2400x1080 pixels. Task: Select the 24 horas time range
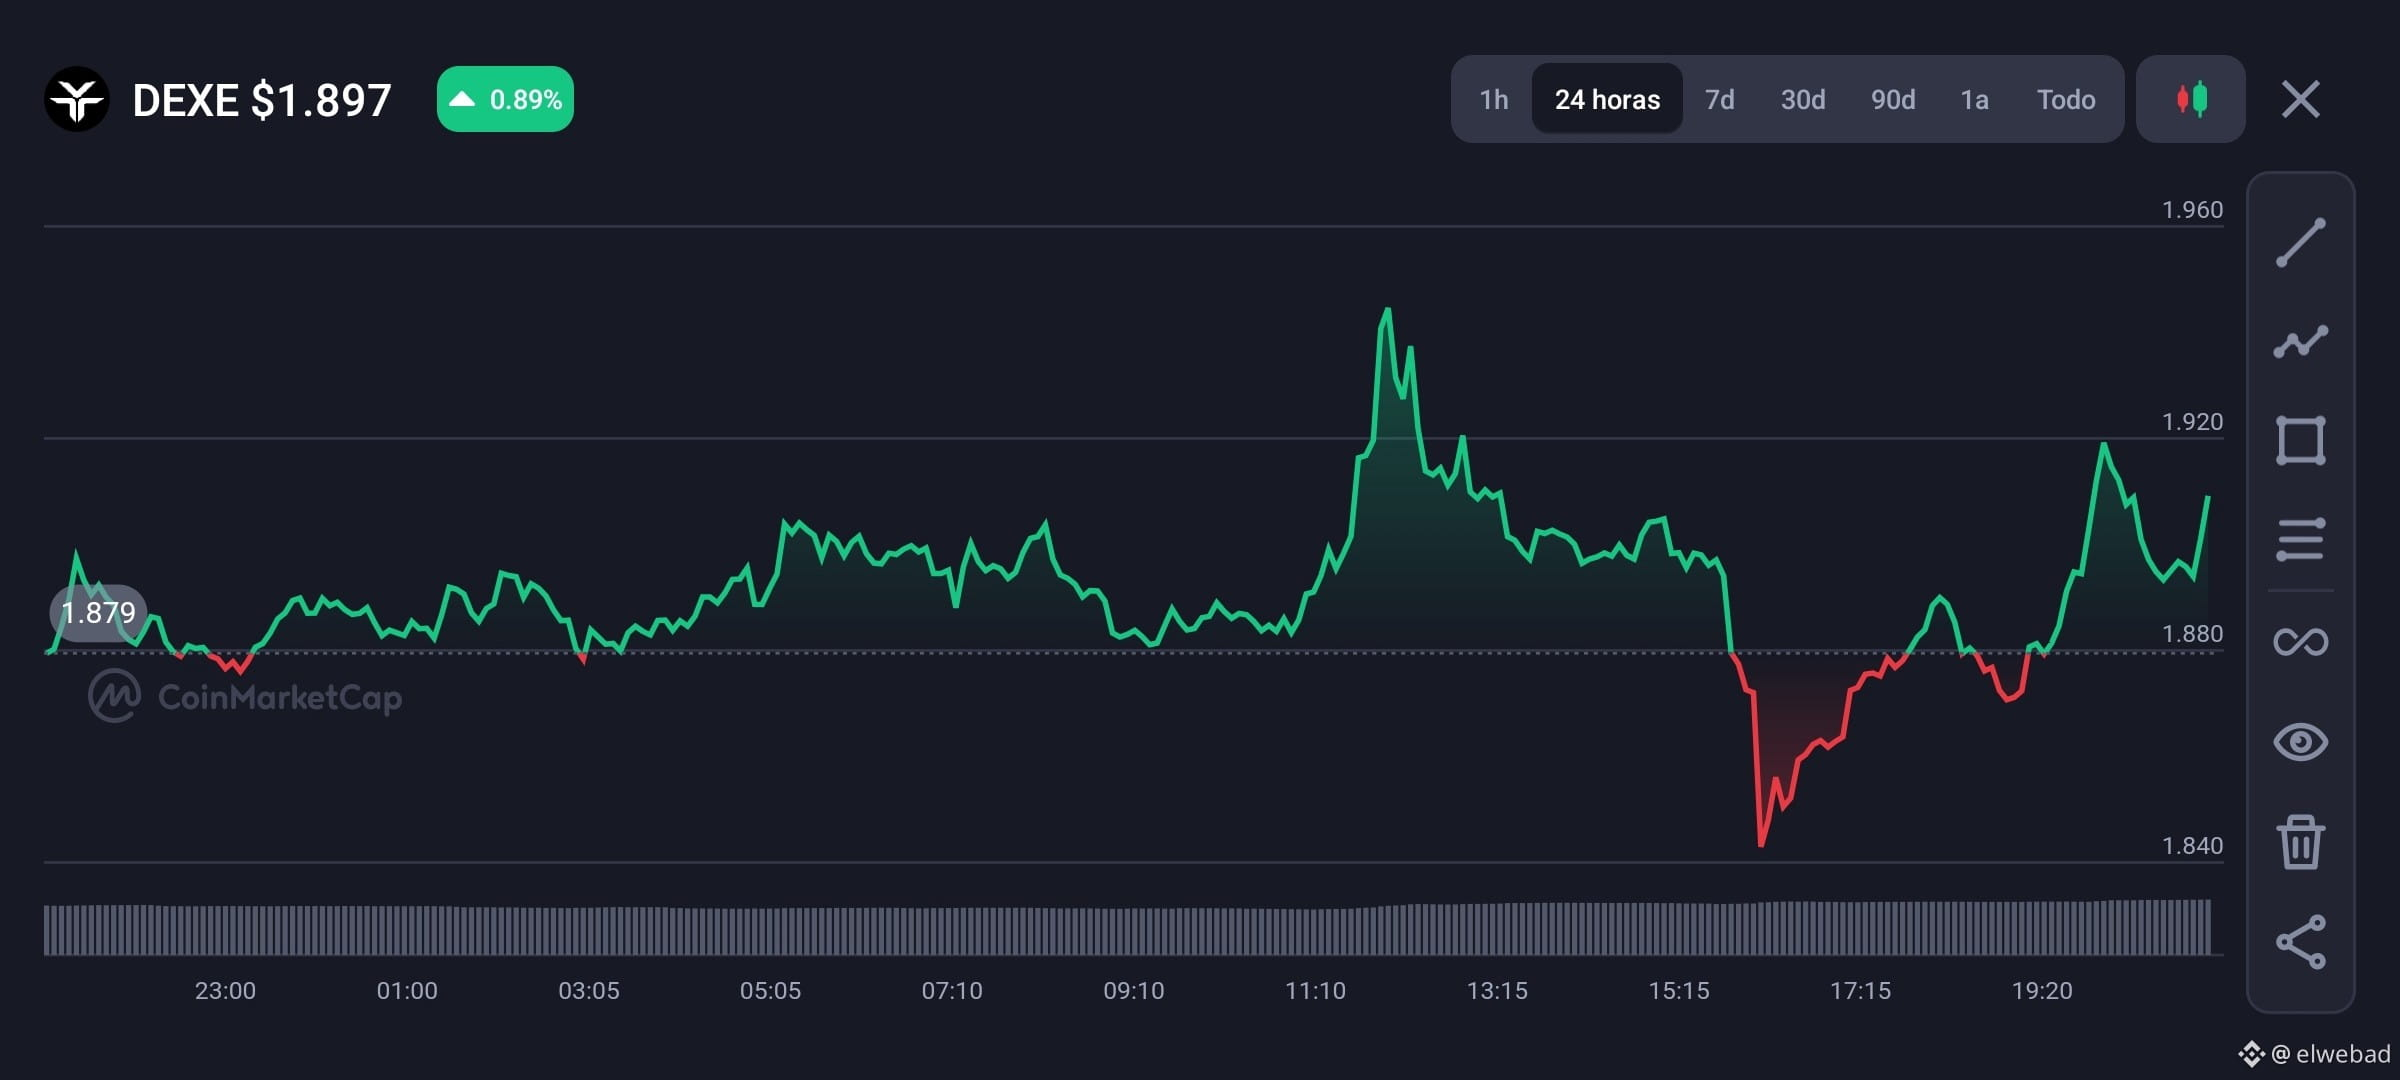tap(1607, 100)
